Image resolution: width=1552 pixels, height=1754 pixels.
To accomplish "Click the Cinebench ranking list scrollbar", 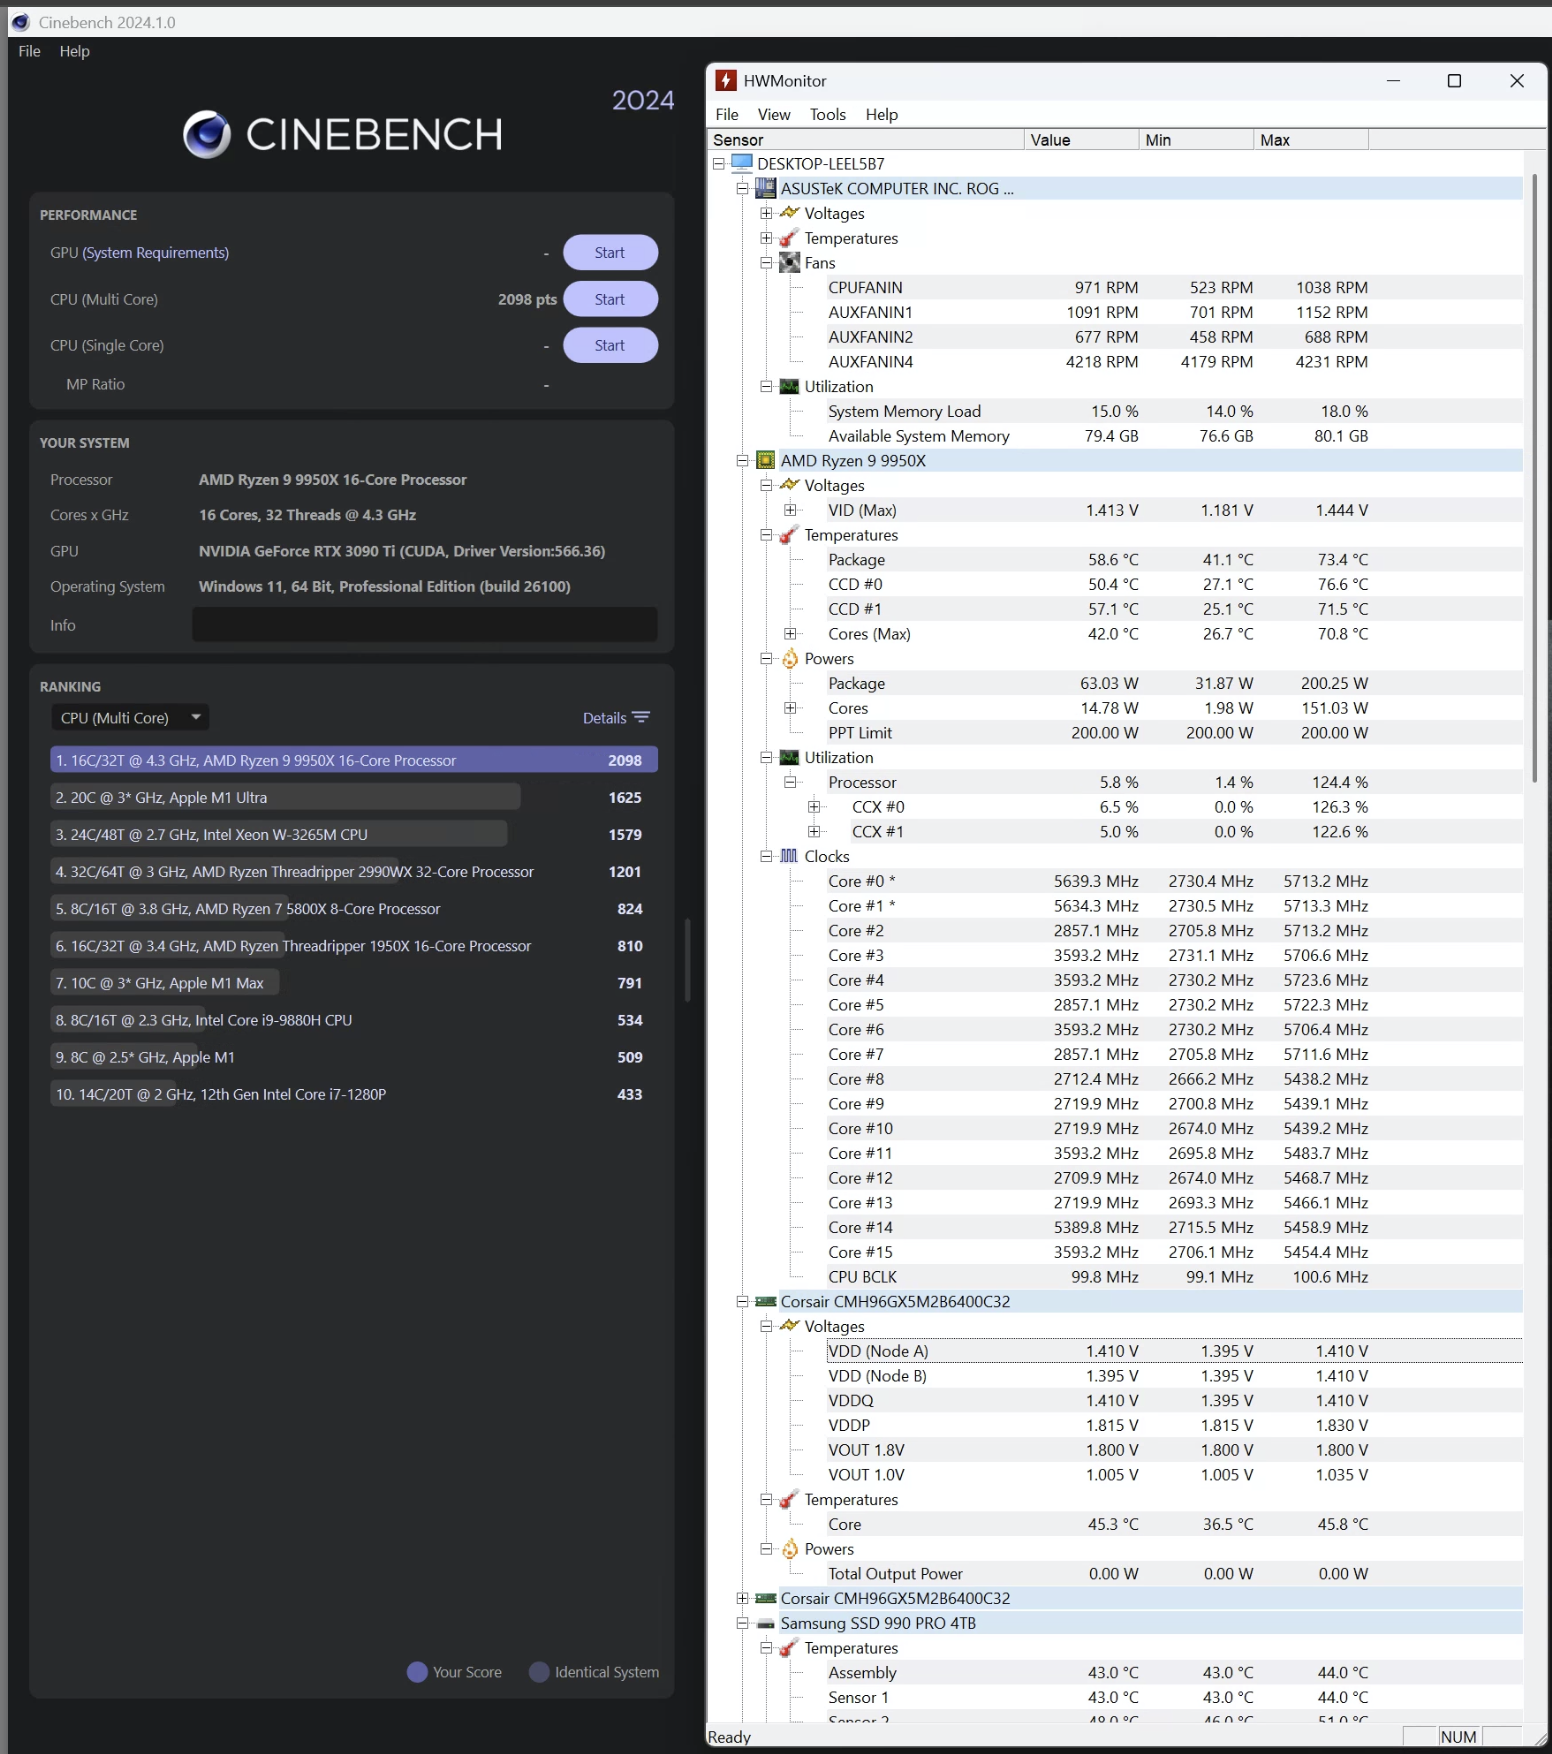I will (687, 960).
